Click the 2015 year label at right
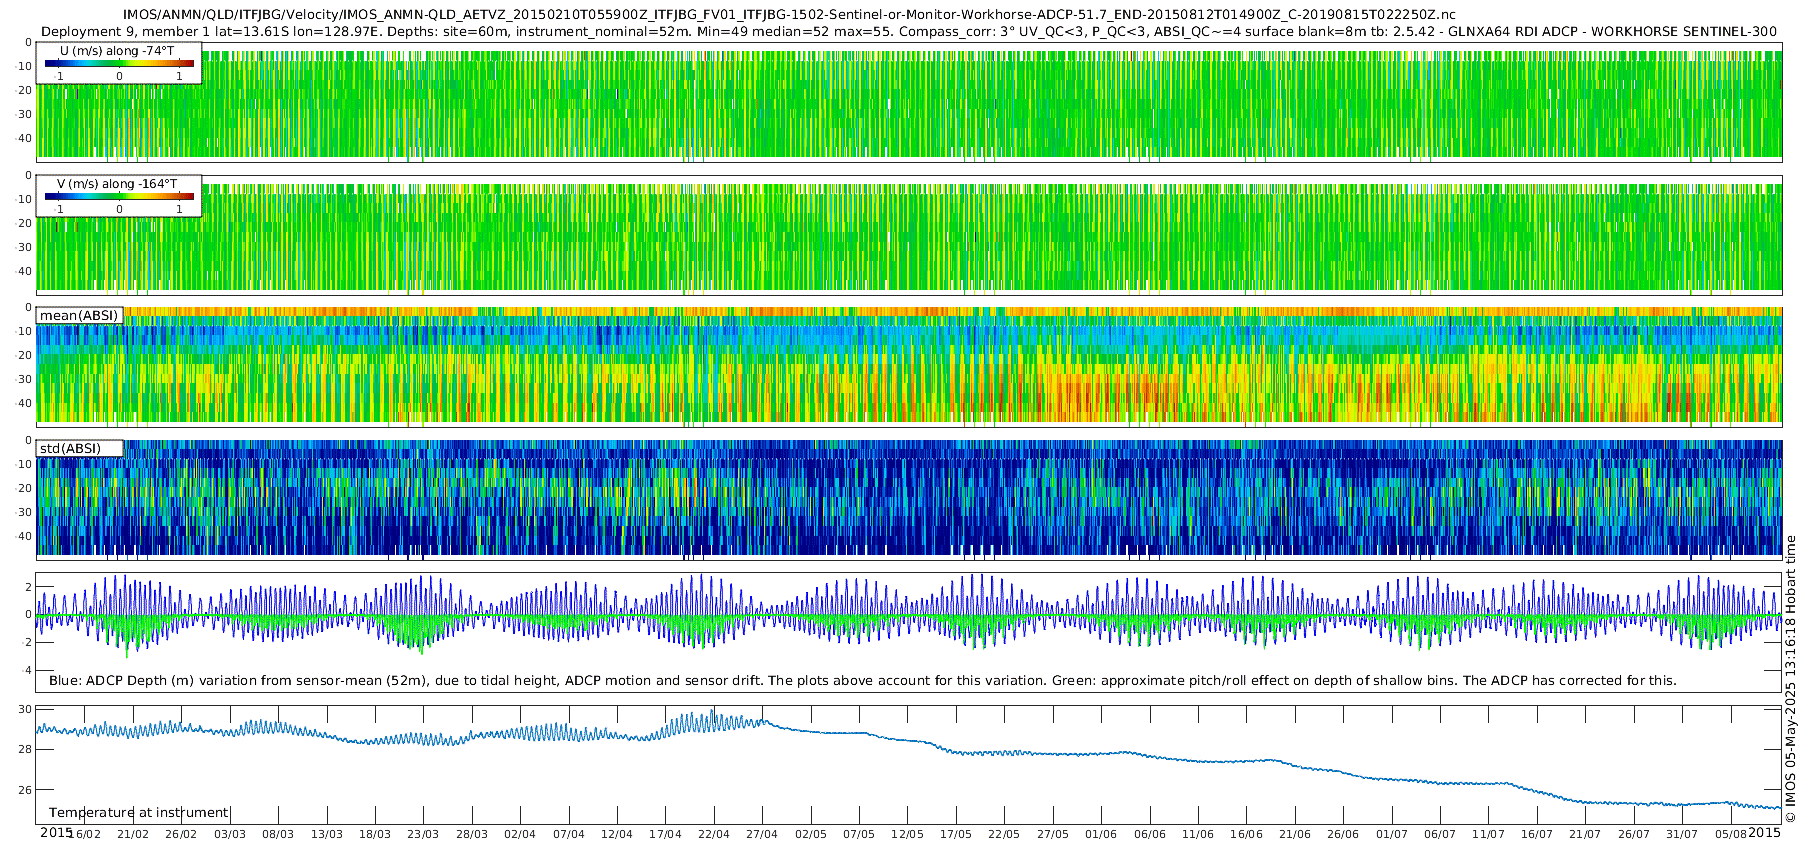 pyautogui.click(x=1765, y=833)
